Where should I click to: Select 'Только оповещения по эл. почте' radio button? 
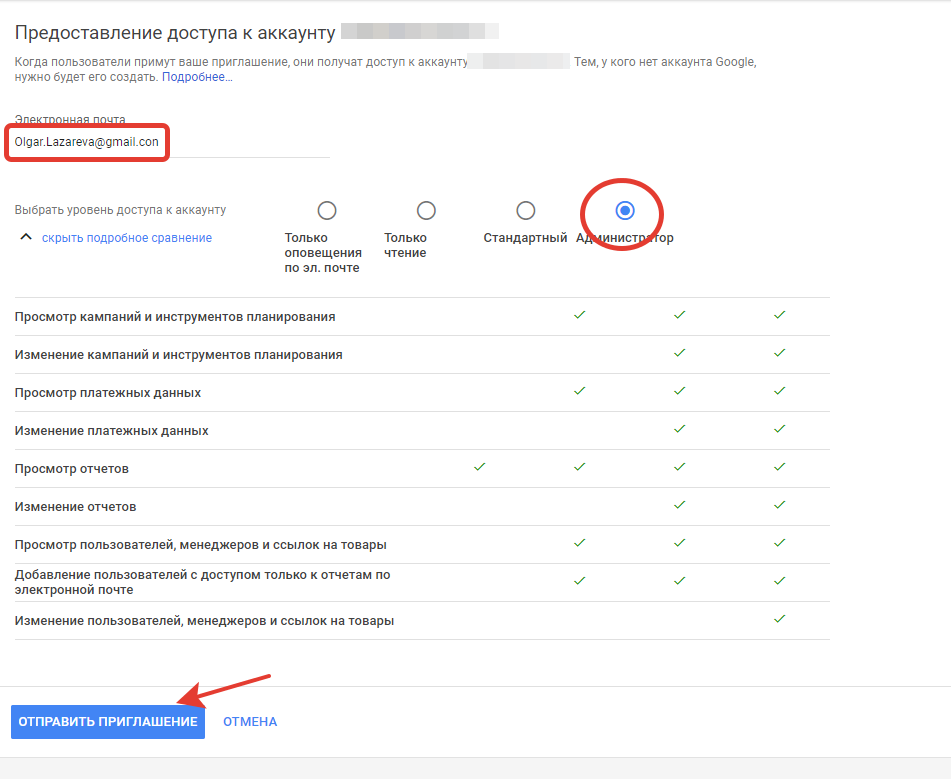coord(326,210)
